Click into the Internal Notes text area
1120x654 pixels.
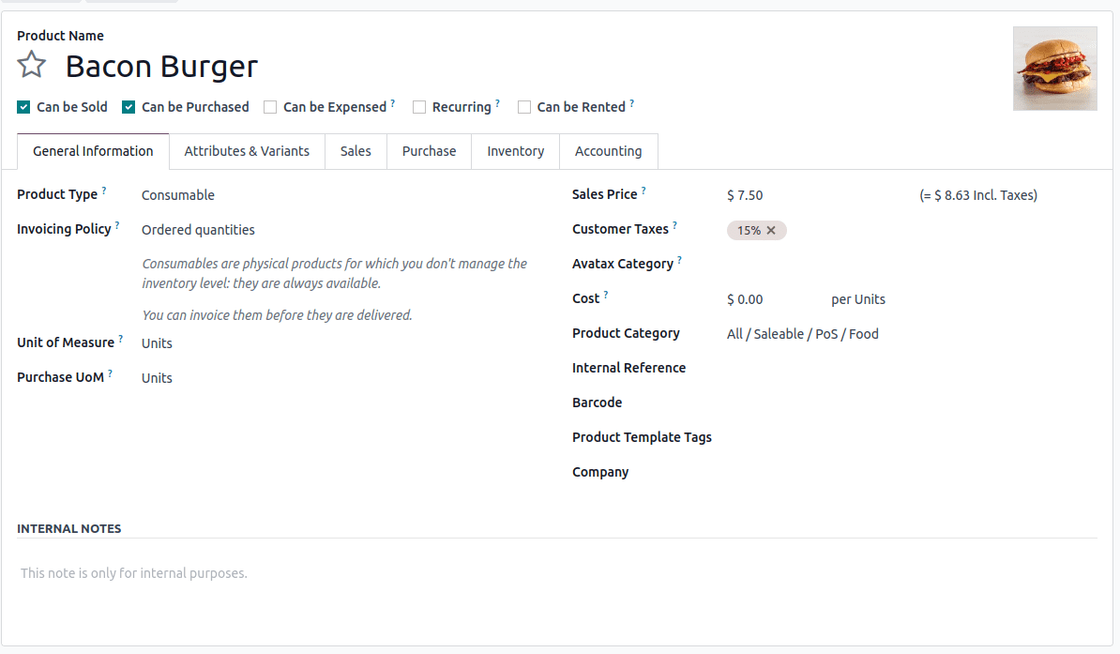557,573
